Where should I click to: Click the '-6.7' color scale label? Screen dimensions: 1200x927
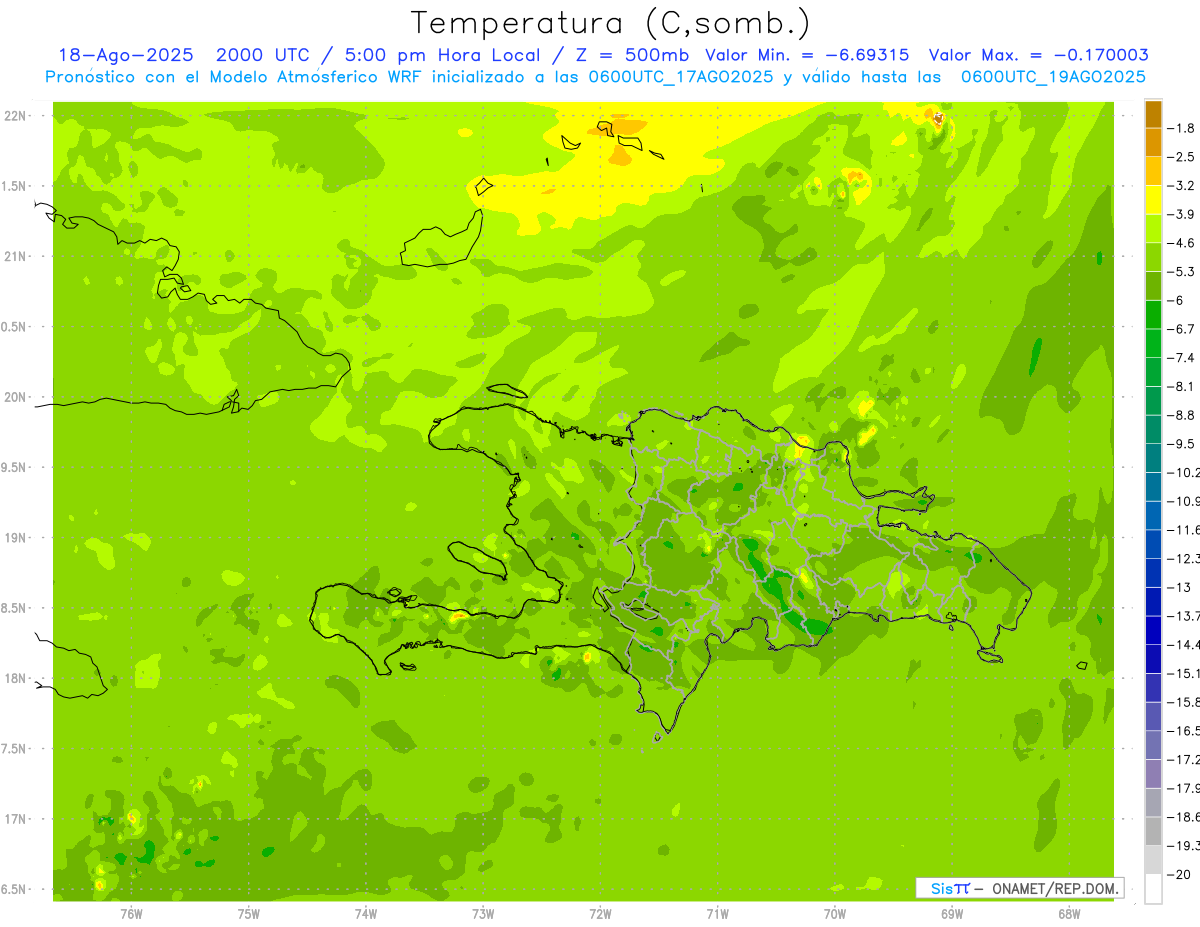tap(1181, 329)
